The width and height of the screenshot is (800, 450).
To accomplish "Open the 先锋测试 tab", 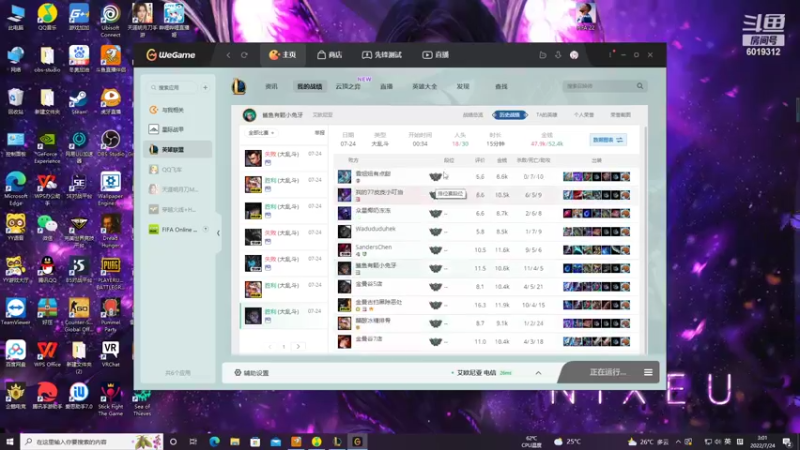I will (x=382, y=55).
